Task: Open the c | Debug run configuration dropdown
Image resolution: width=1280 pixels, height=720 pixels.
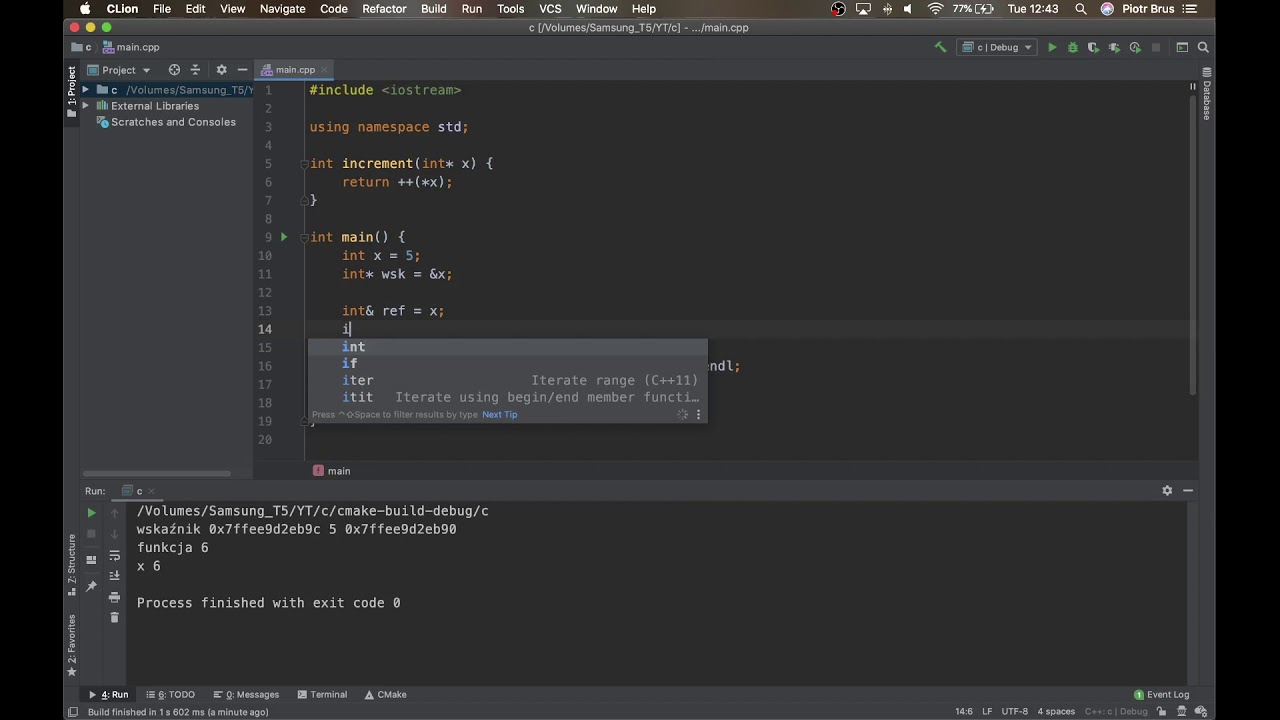Action: (x=997, y=47)
